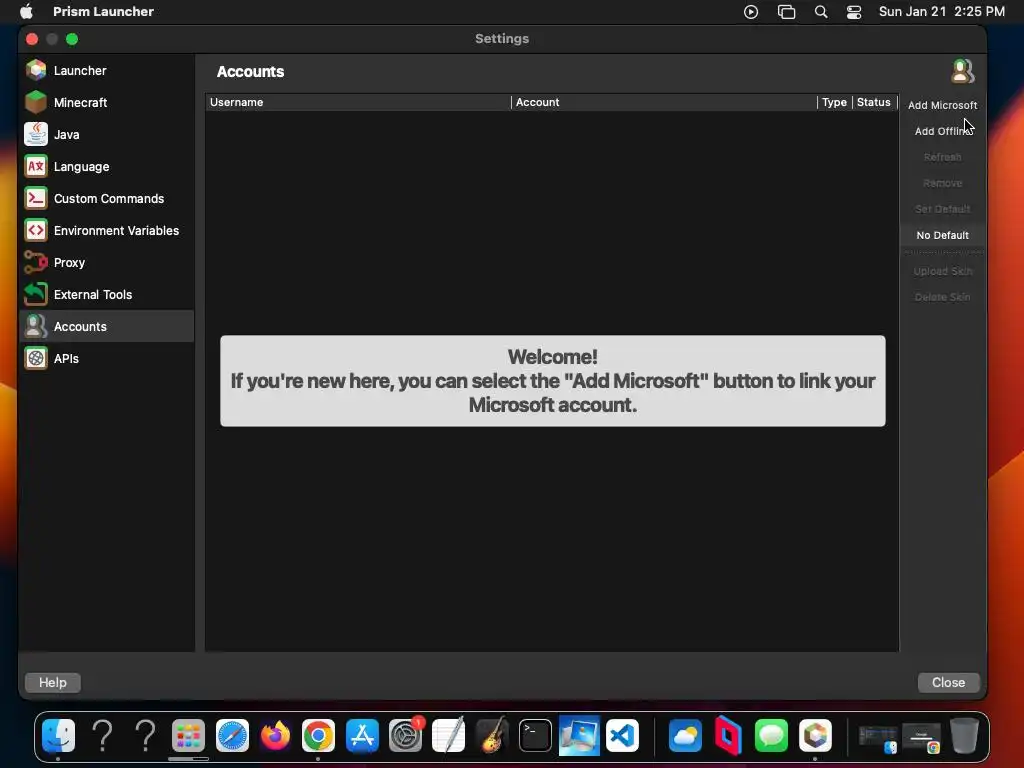This screenshot has width=1024, height=768.
Task: Open System Settings from the dock
Action: point(406,736)
